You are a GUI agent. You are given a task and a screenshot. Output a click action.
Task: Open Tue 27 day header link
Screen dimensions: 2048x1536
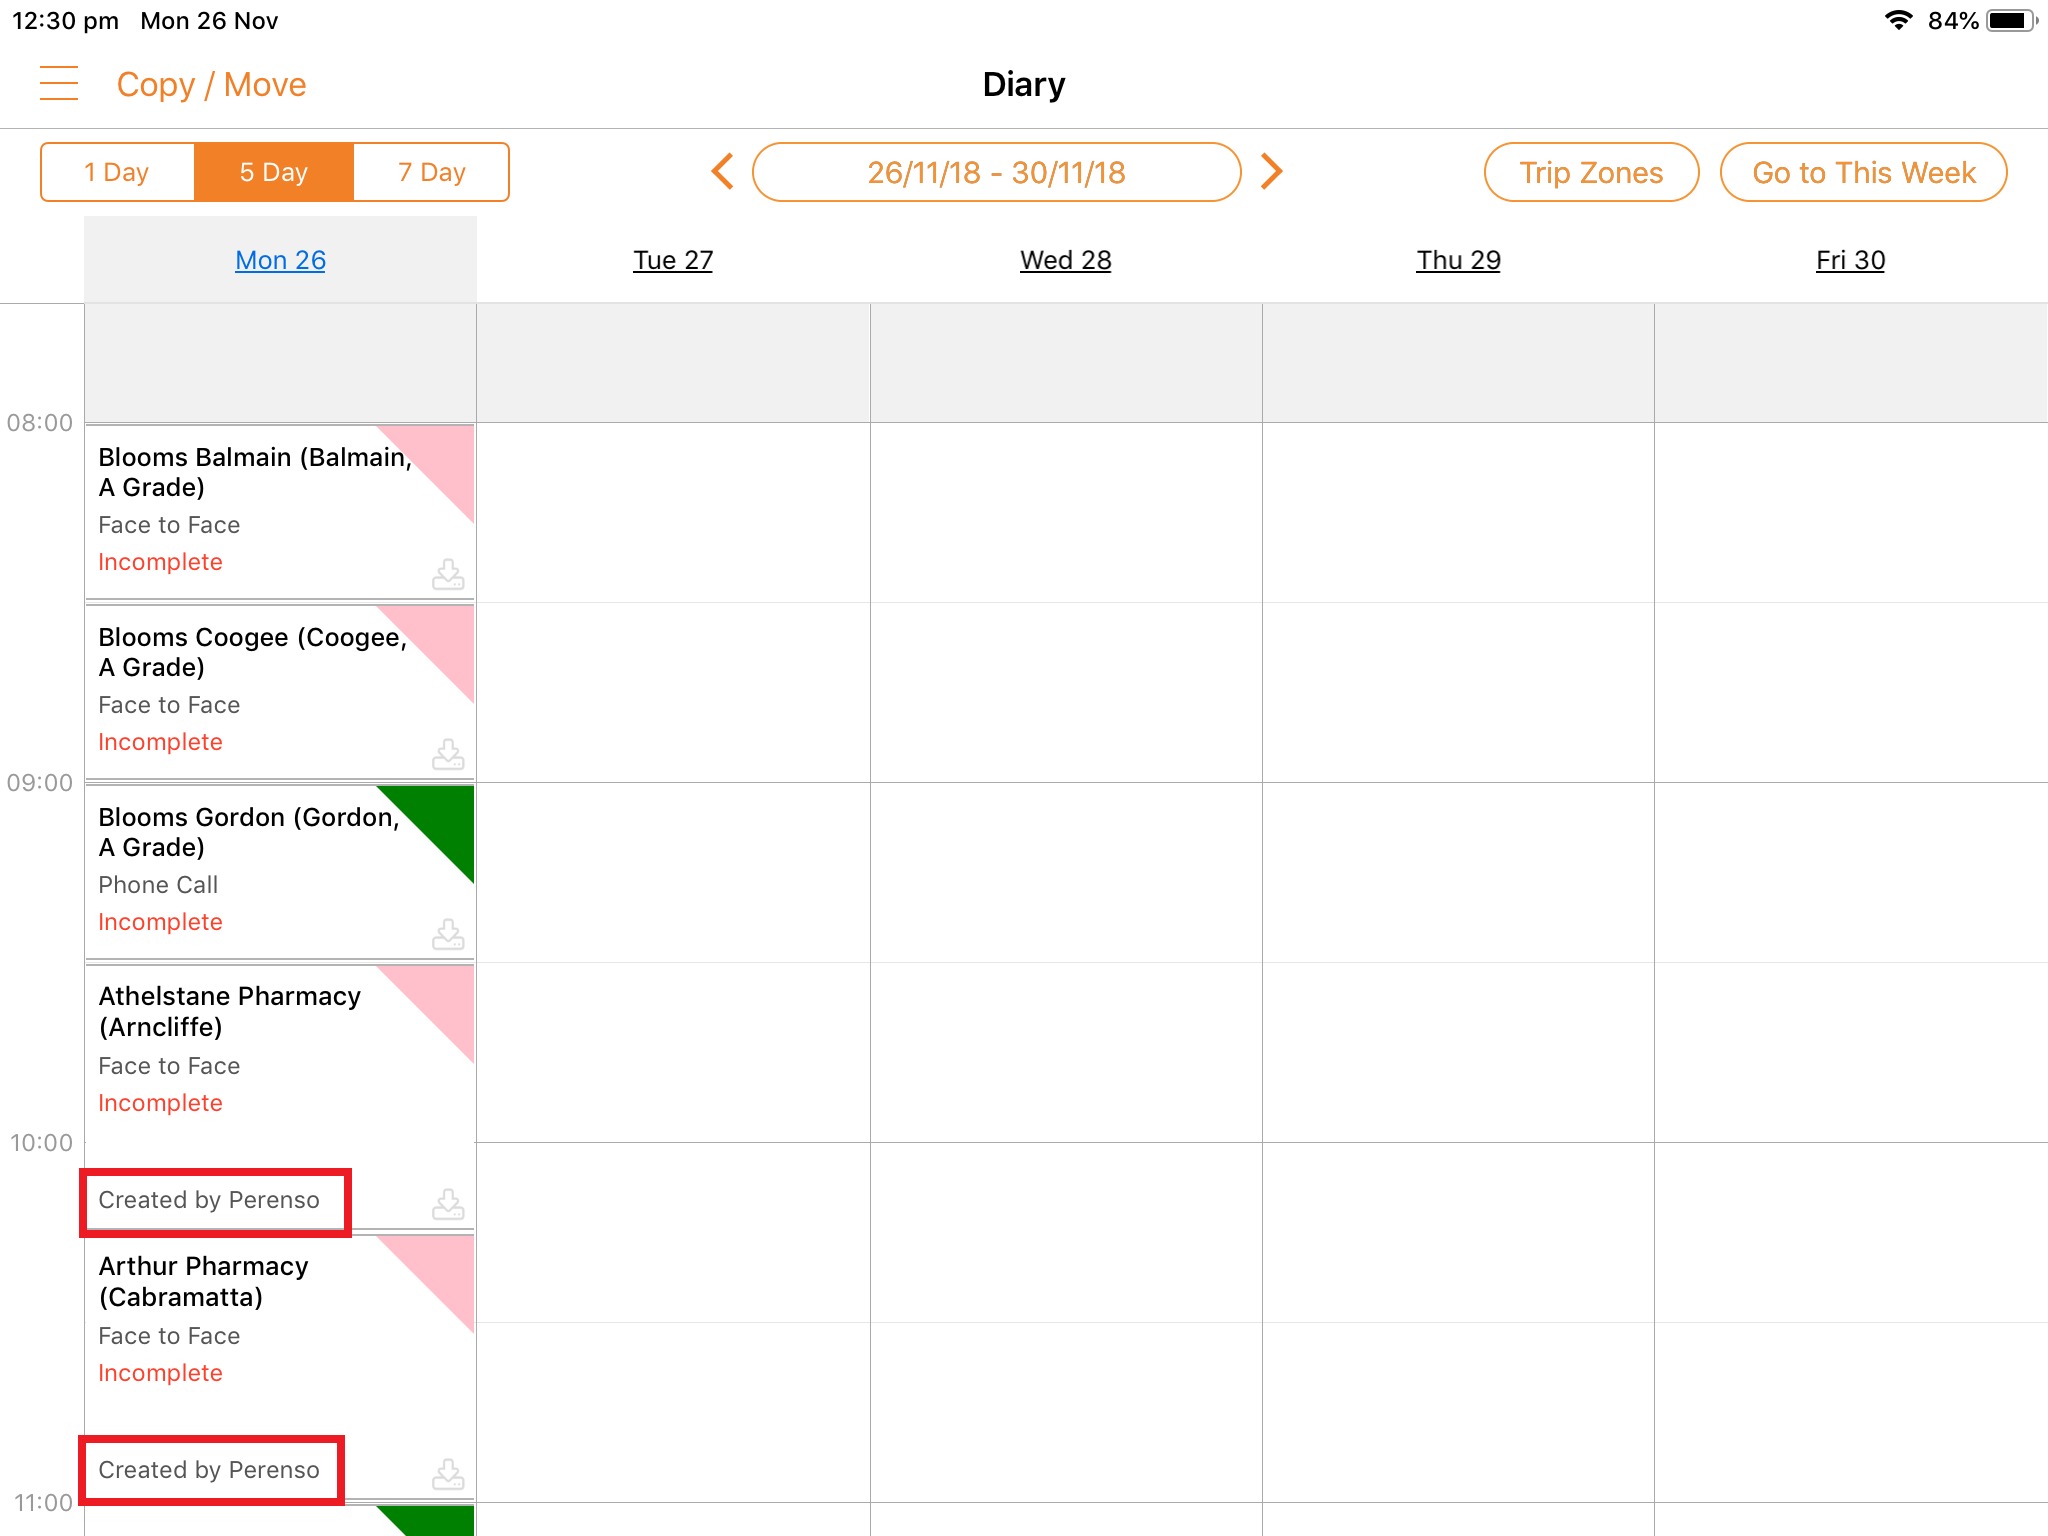tap(673, 260)
